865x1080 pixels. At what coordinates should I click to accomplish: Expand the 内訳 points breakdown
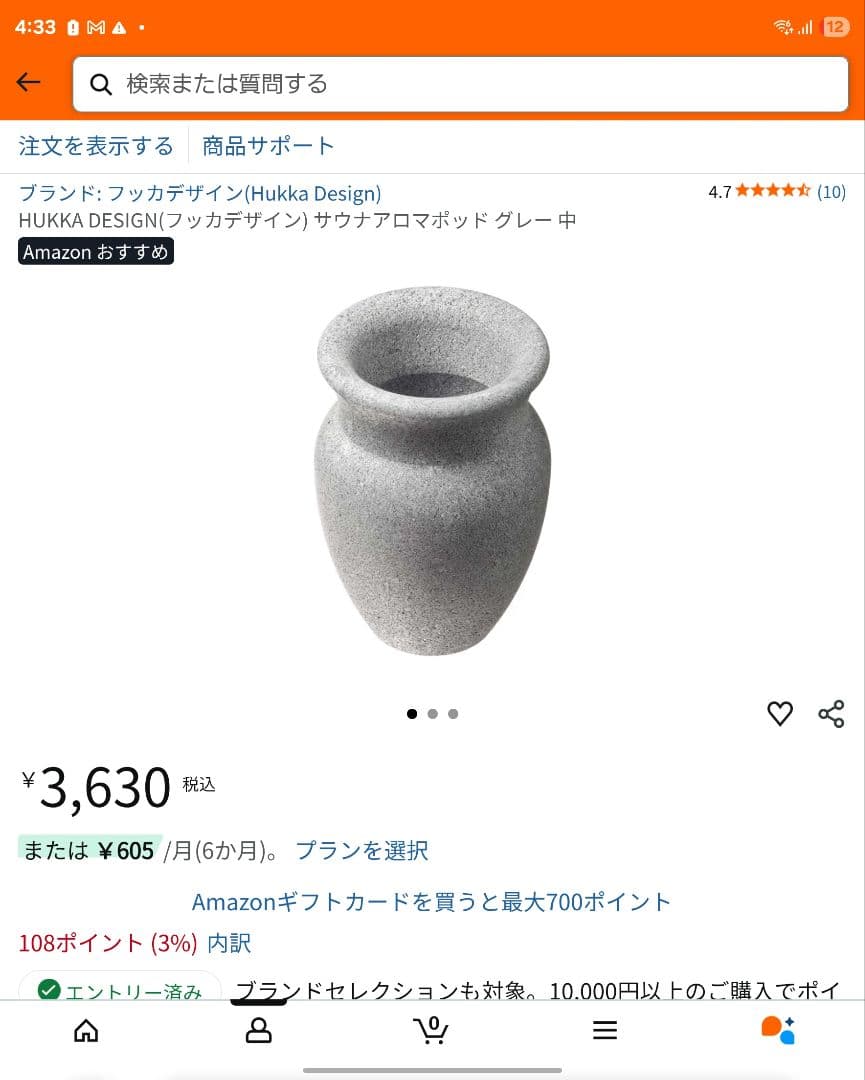(x=229, y=942)
